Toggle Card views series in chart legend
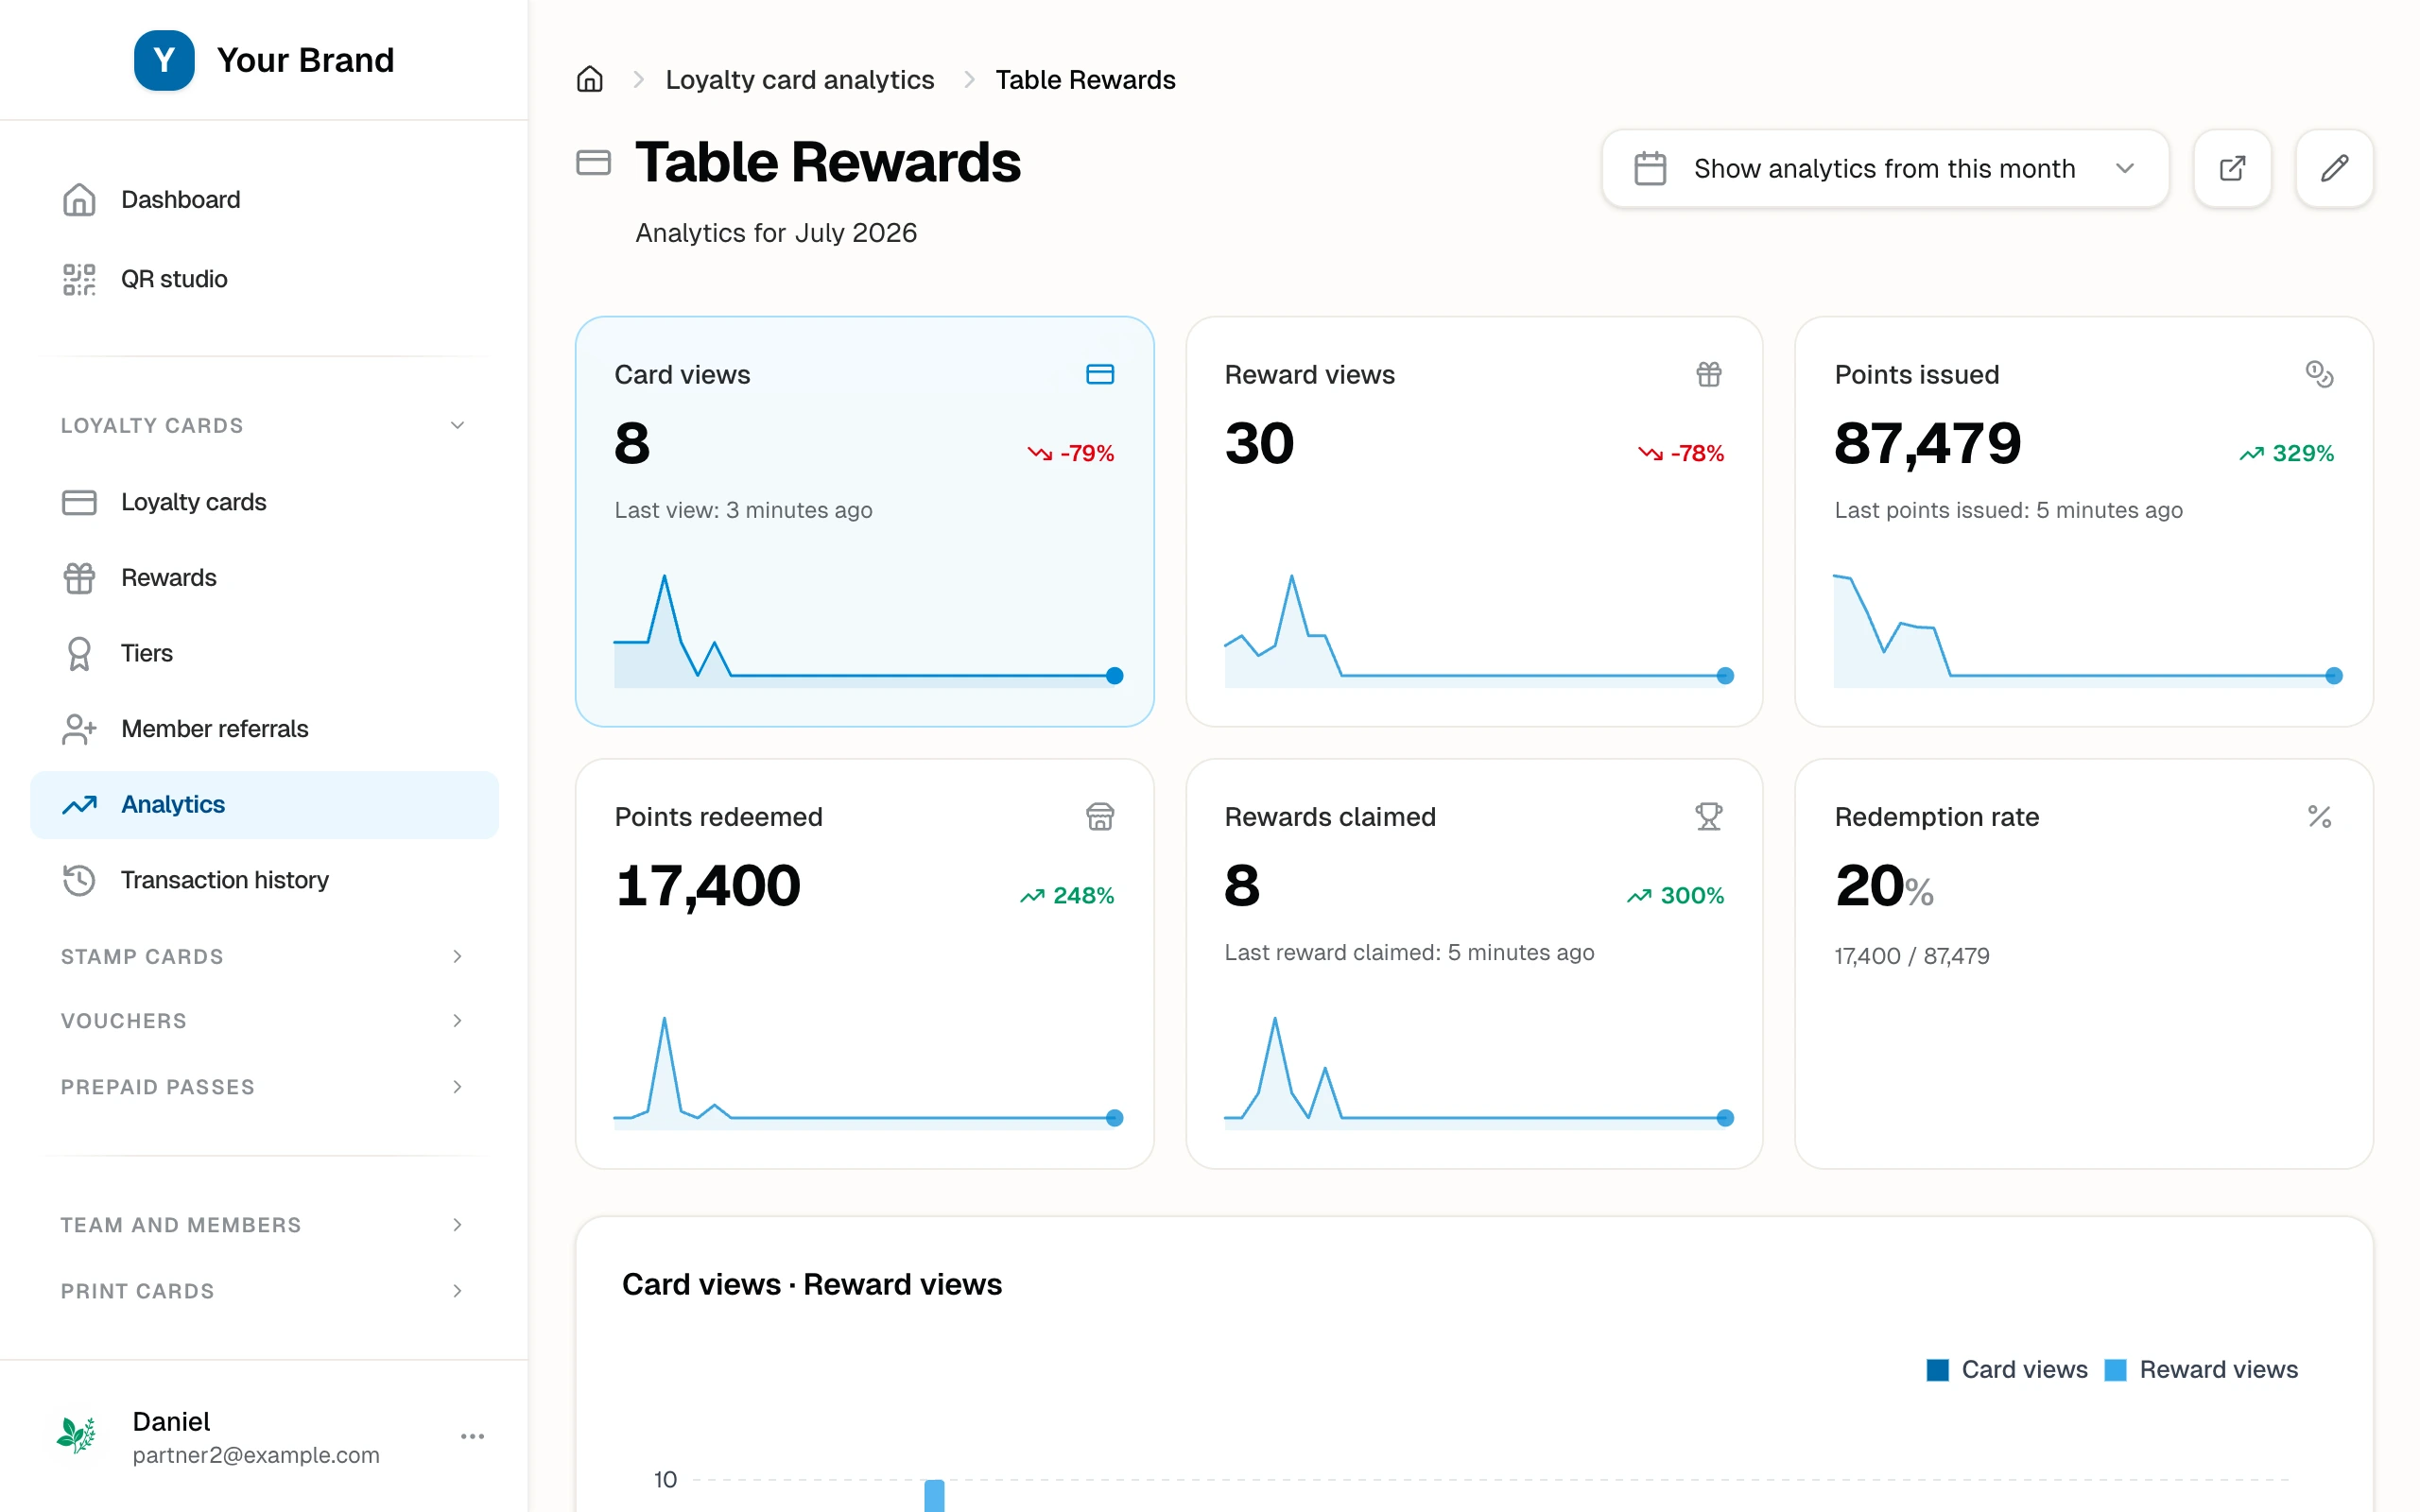Viewport: 2420px width, 1512px height. [x=2007, y=1370]
